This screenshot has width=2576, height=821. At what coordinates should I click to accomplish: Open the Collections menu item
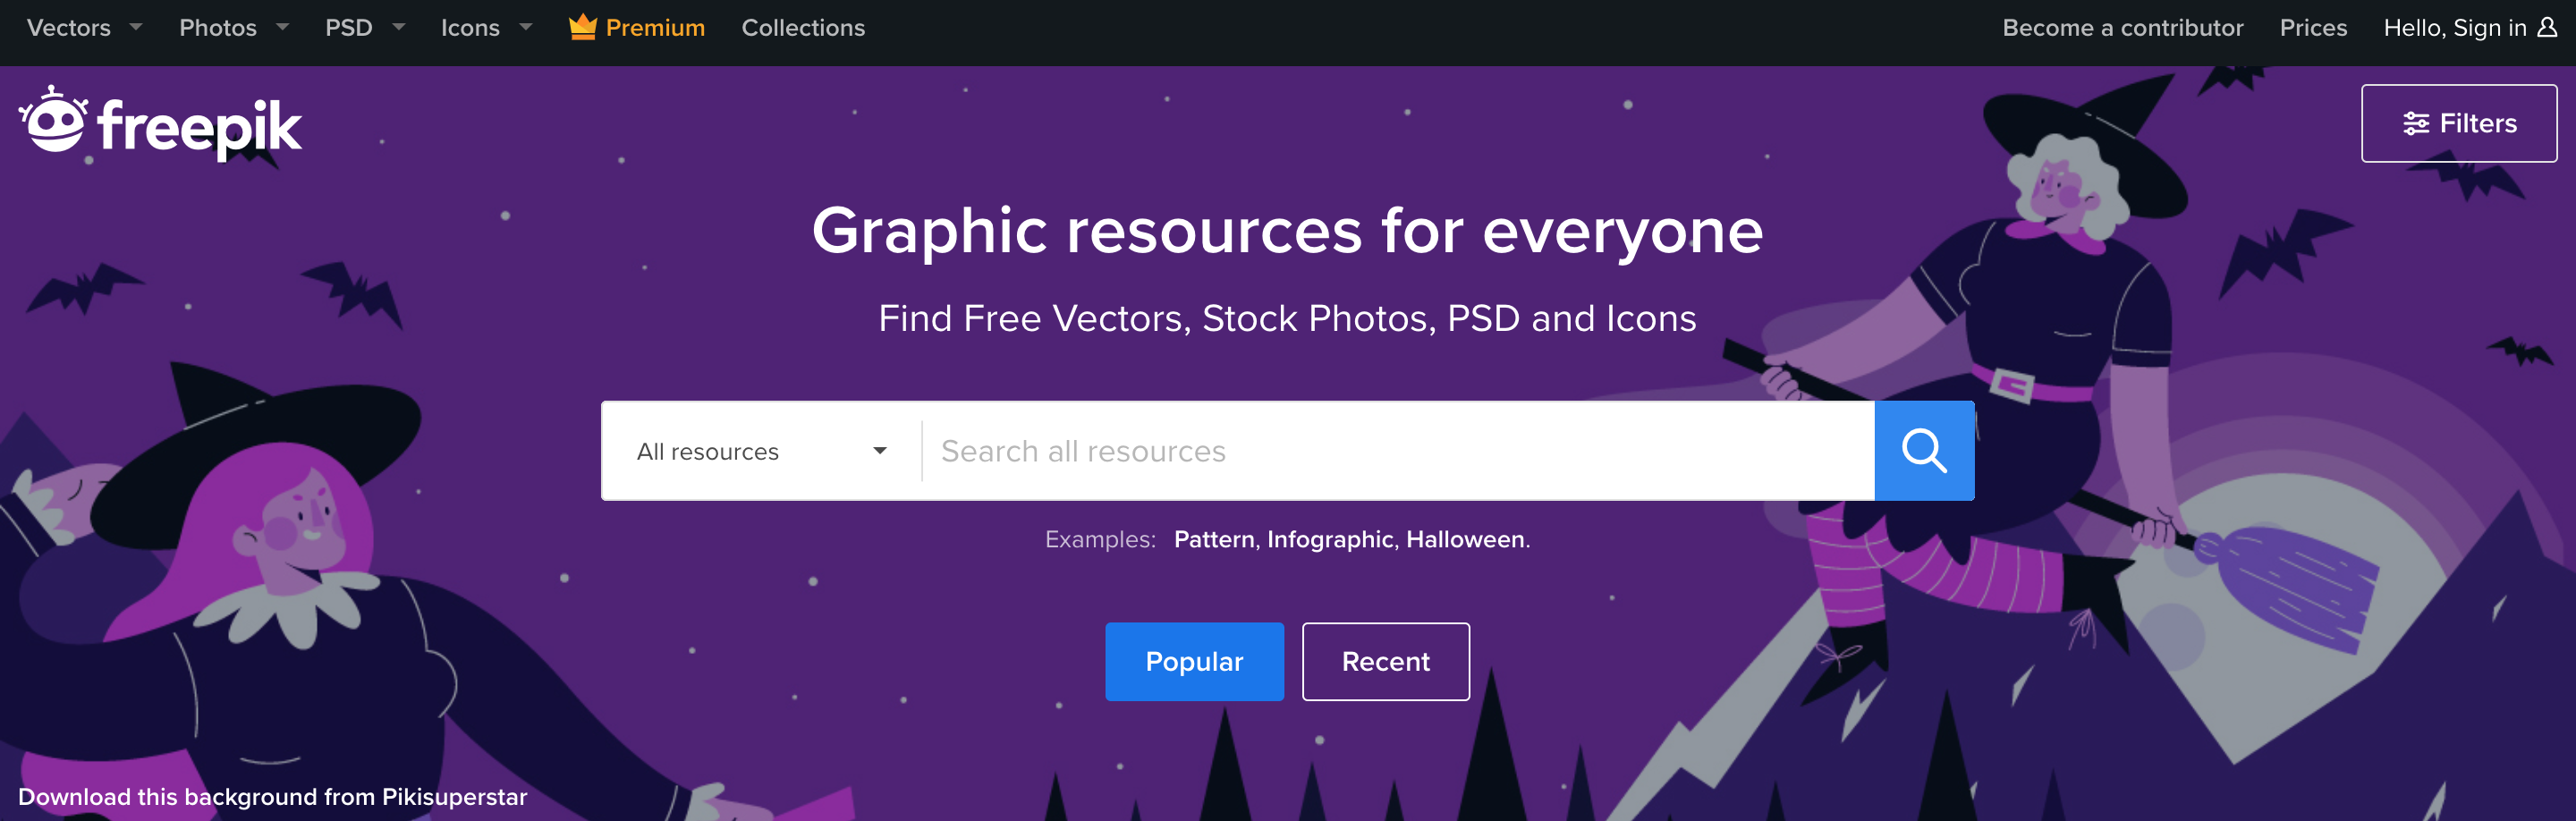click(803, 28)
